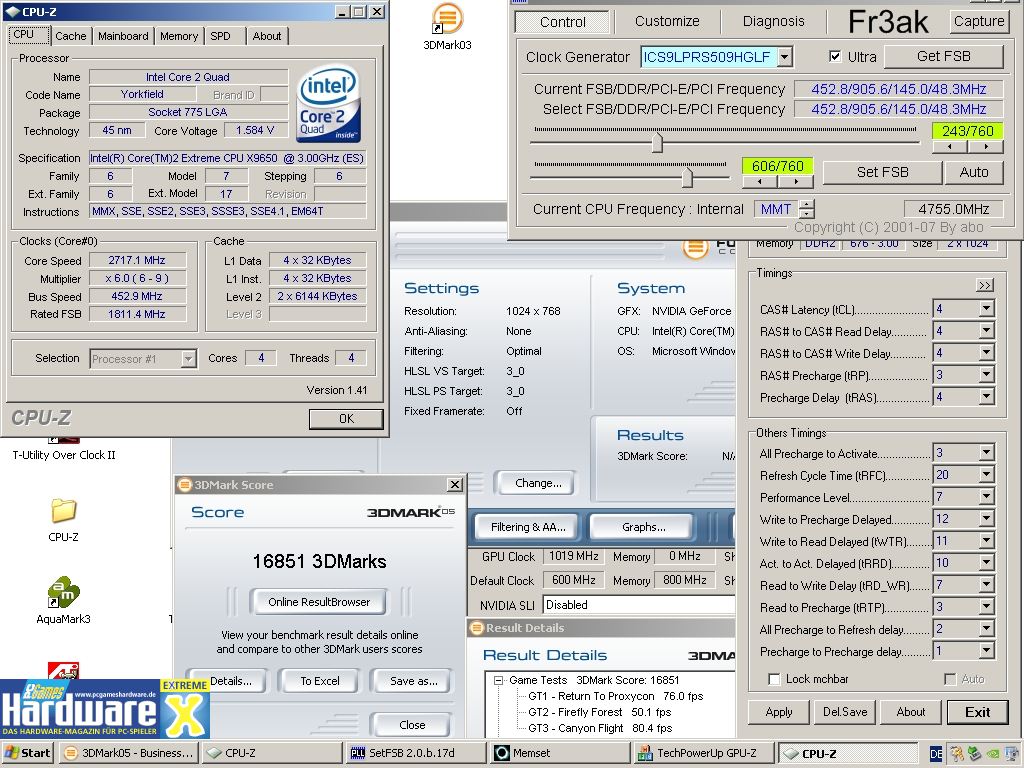Launch the AquaMark3 desktop shortcut

pos(63,592)
